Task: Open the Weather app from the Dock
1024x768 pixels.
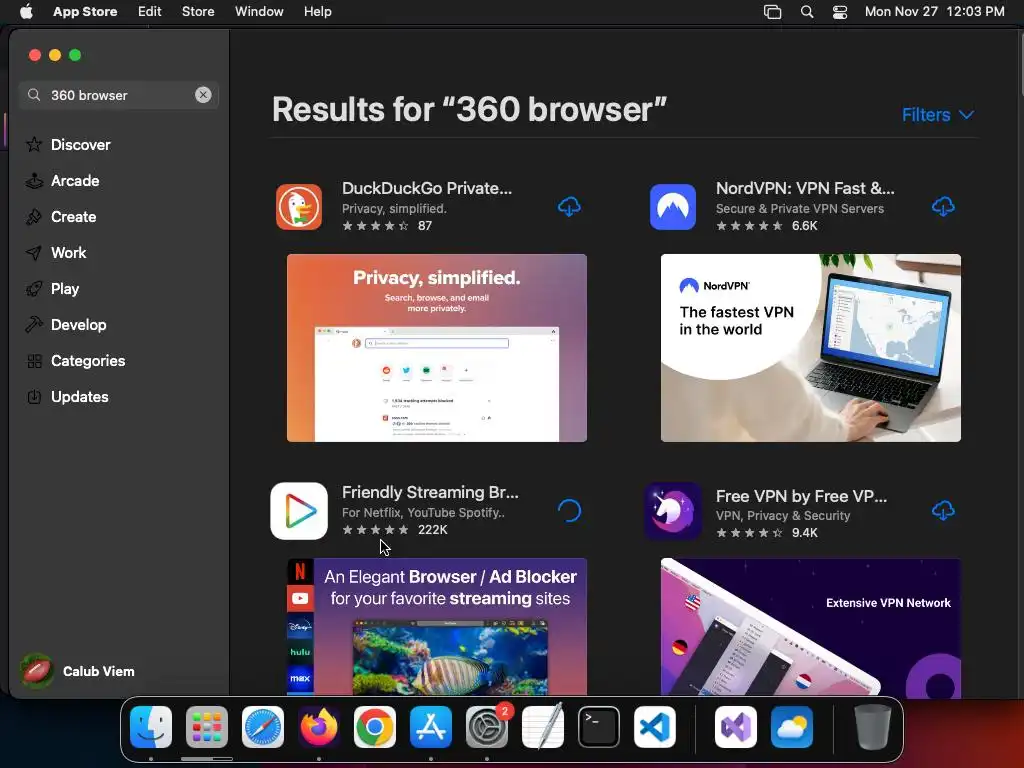Action: point(792,726)
